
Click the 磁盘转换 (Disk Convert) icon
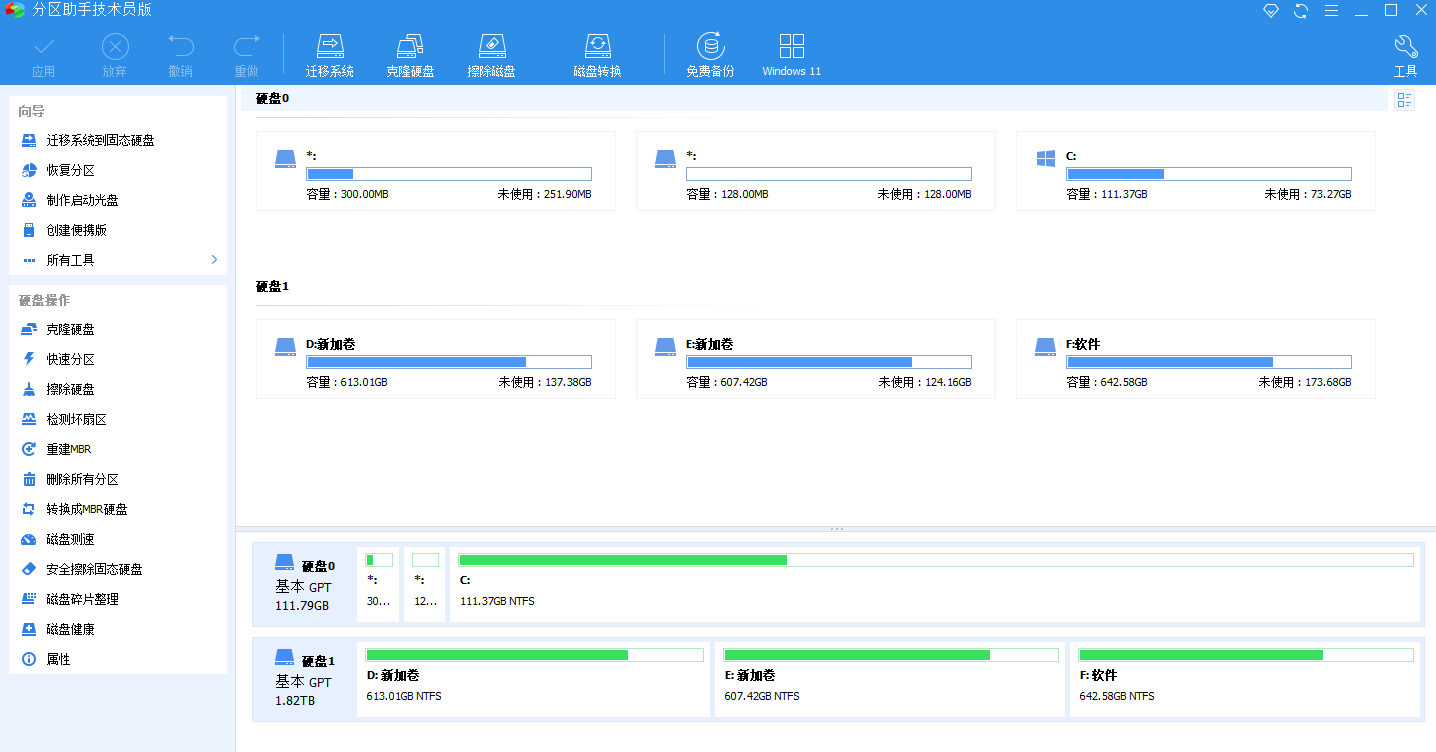598,53
